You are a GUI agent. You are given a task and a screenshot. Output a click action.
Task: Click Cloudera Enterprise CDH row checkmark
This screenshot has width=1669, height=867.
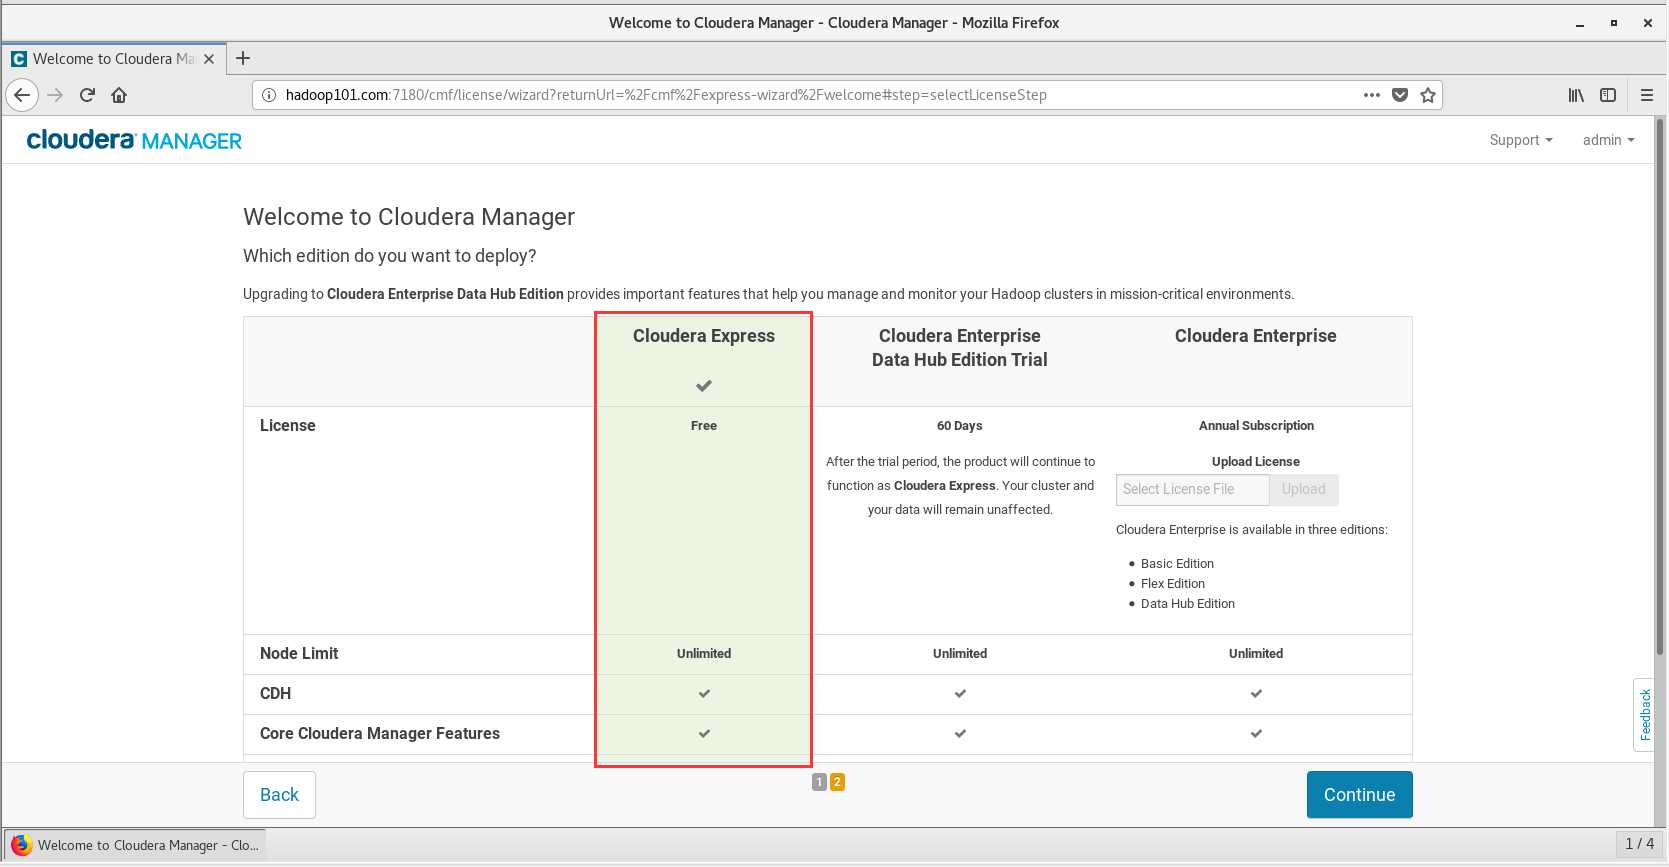coord(1256,693)
